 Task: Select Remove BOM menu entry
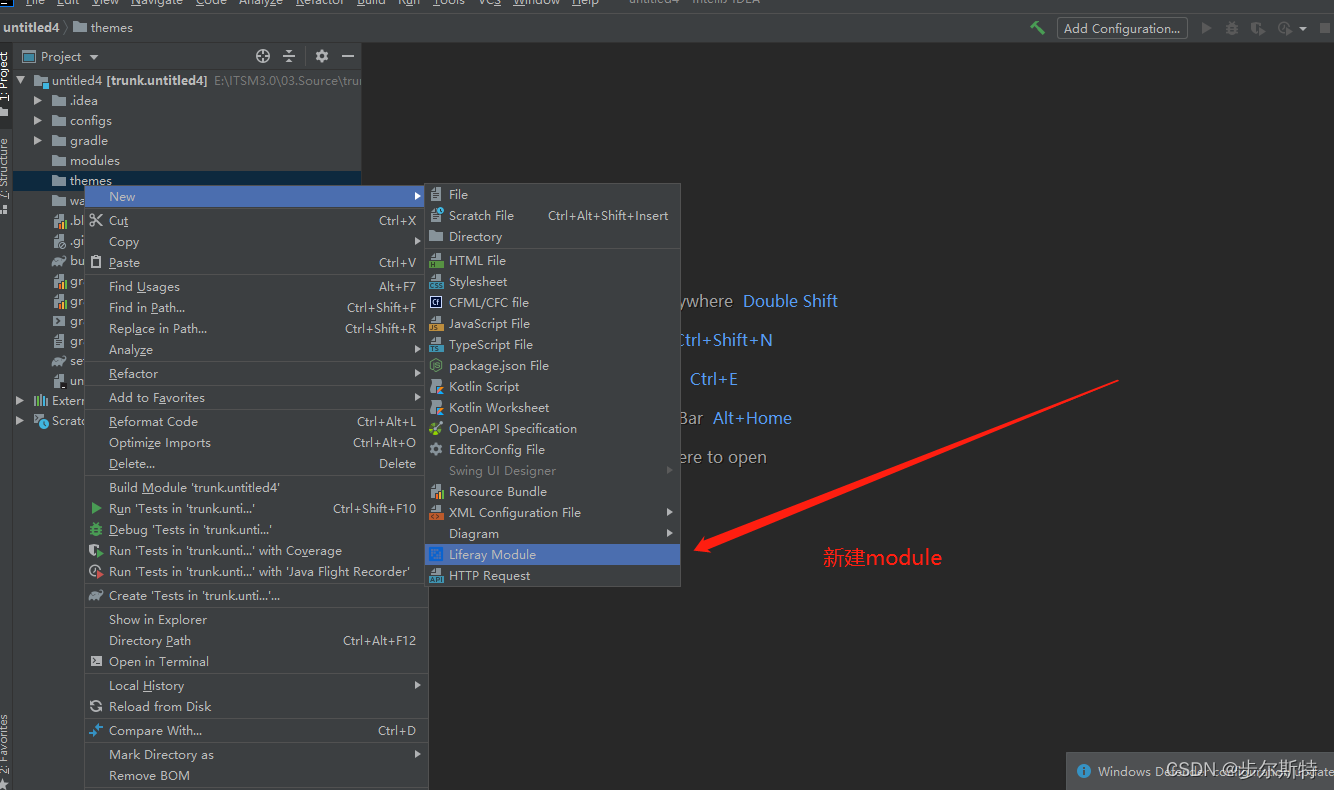(256, 775)
